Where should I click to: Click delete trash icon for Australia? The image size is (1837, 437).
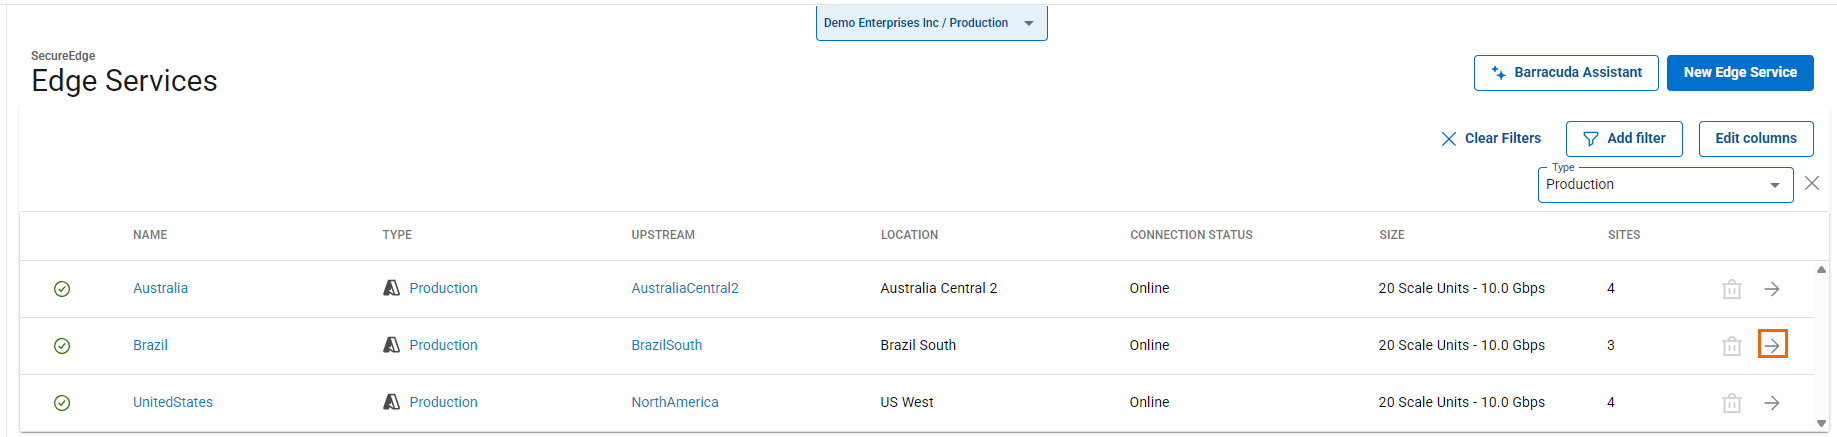tap(1732, 289)
